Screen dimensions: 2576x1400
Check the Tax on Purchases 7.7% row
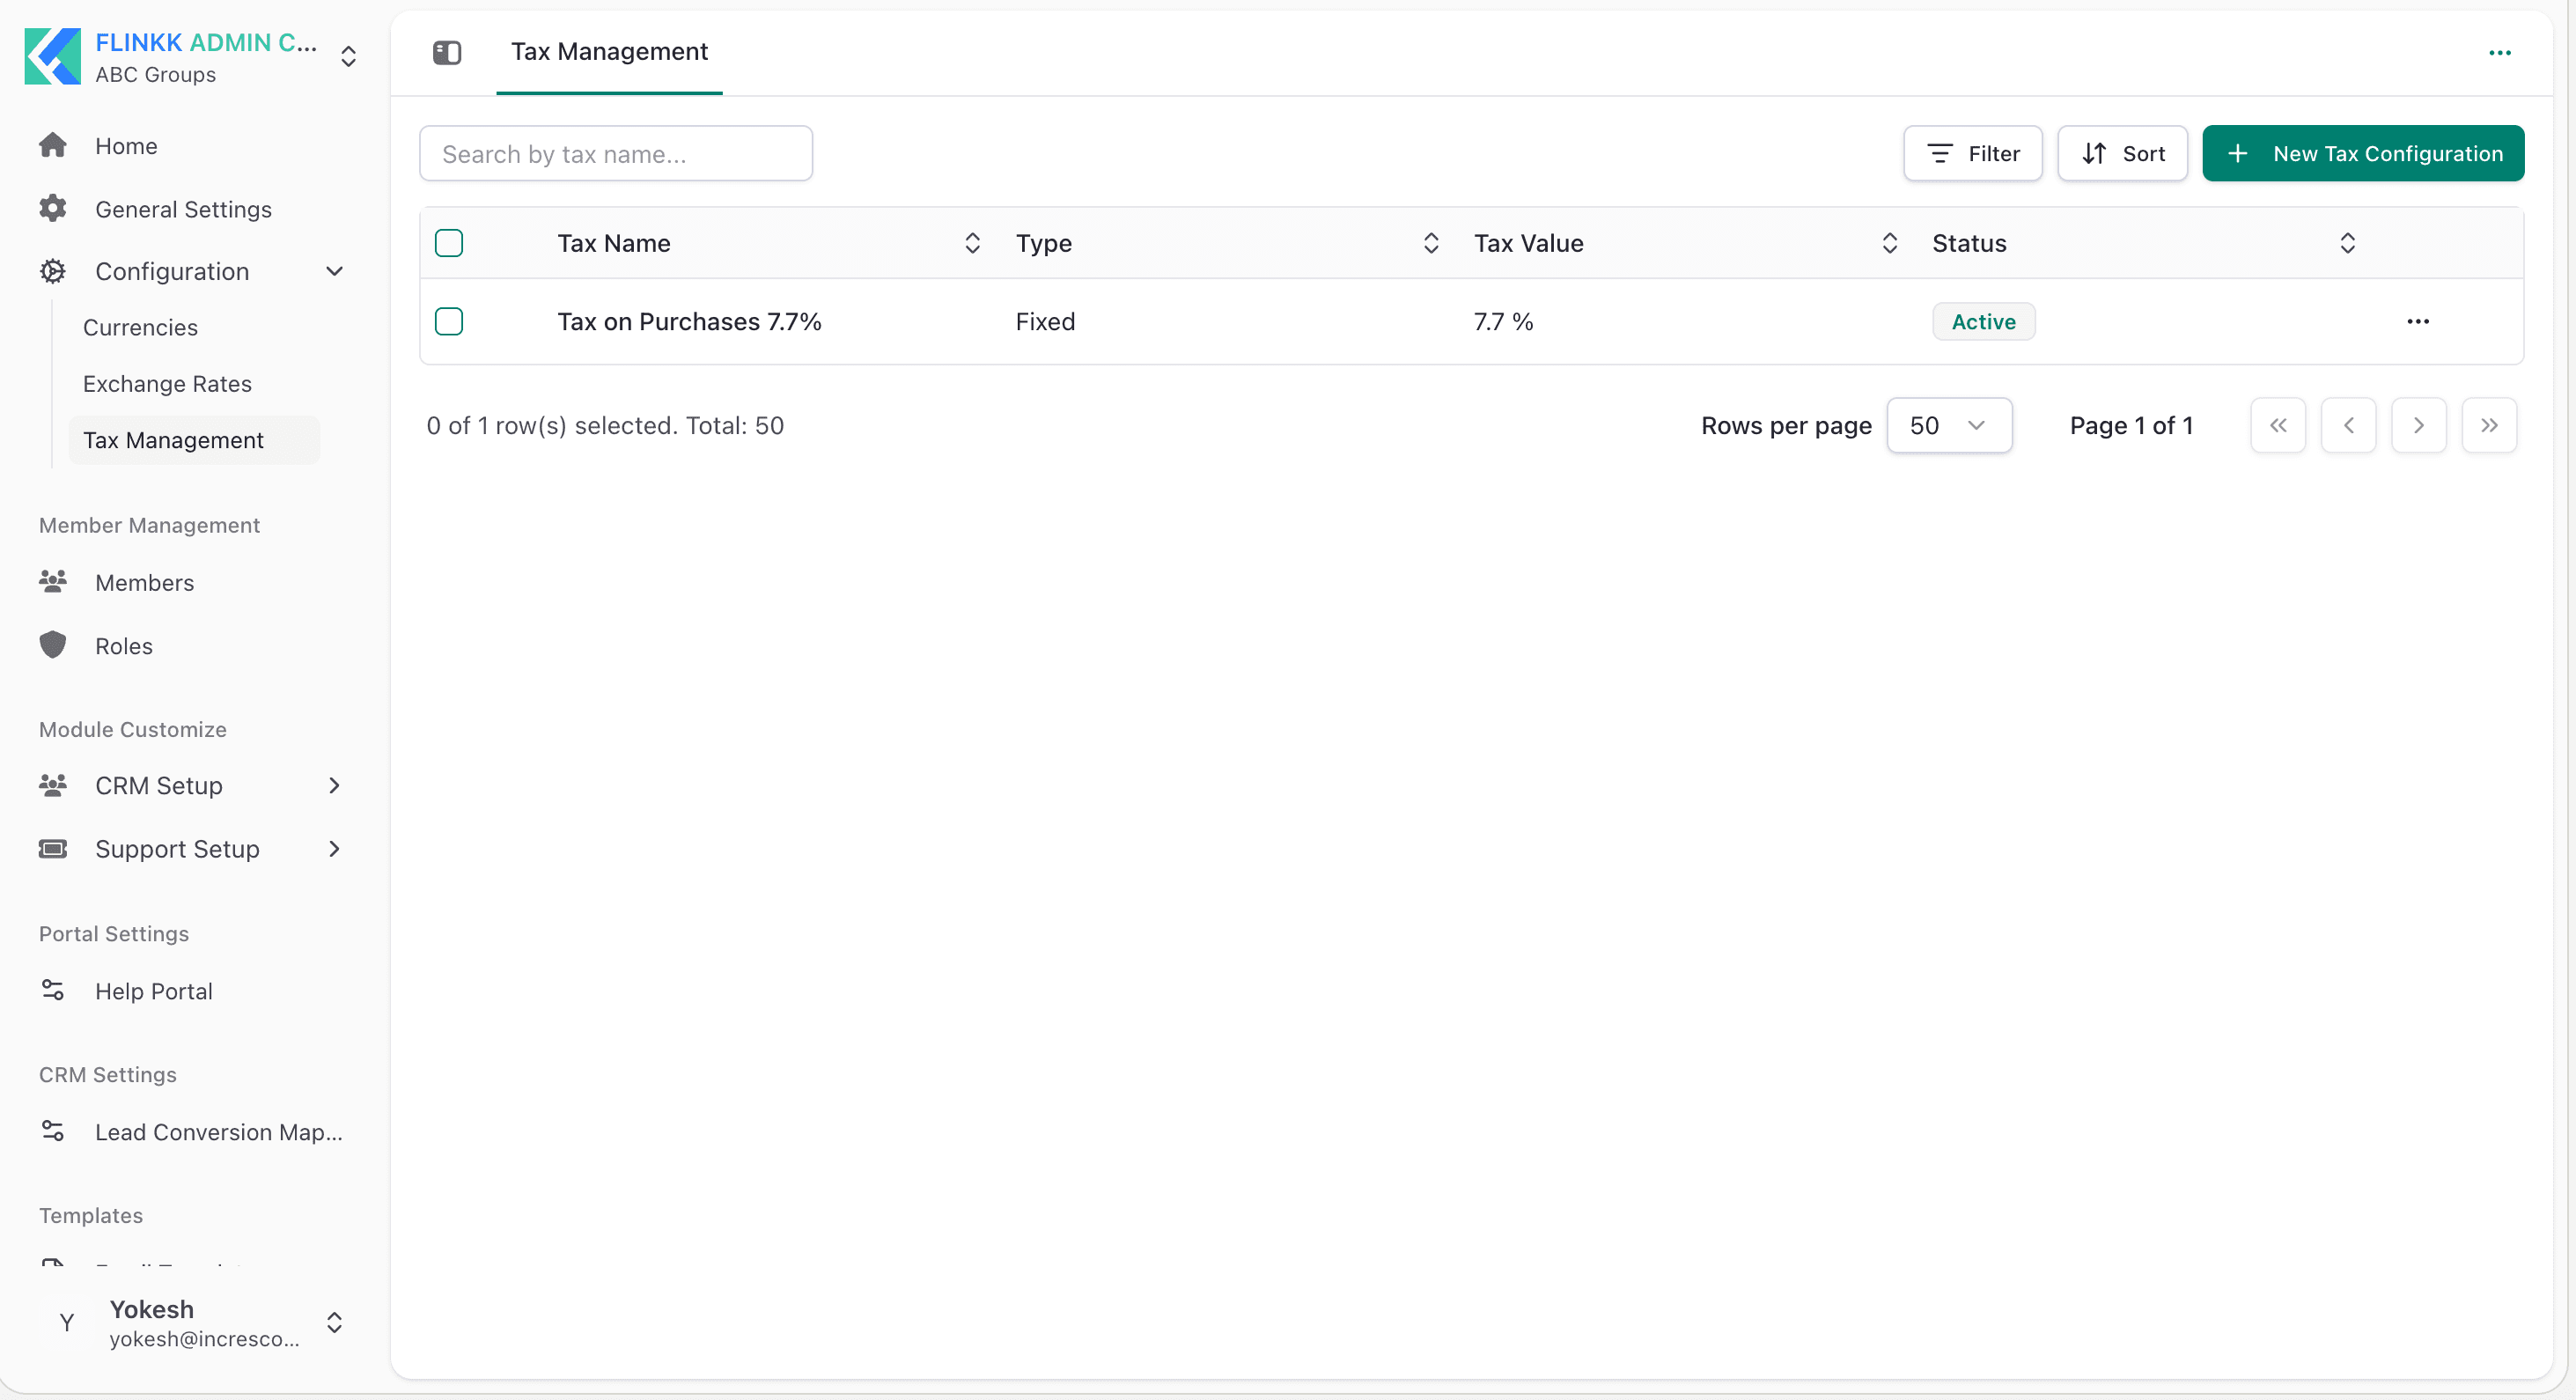click(449, 321)
